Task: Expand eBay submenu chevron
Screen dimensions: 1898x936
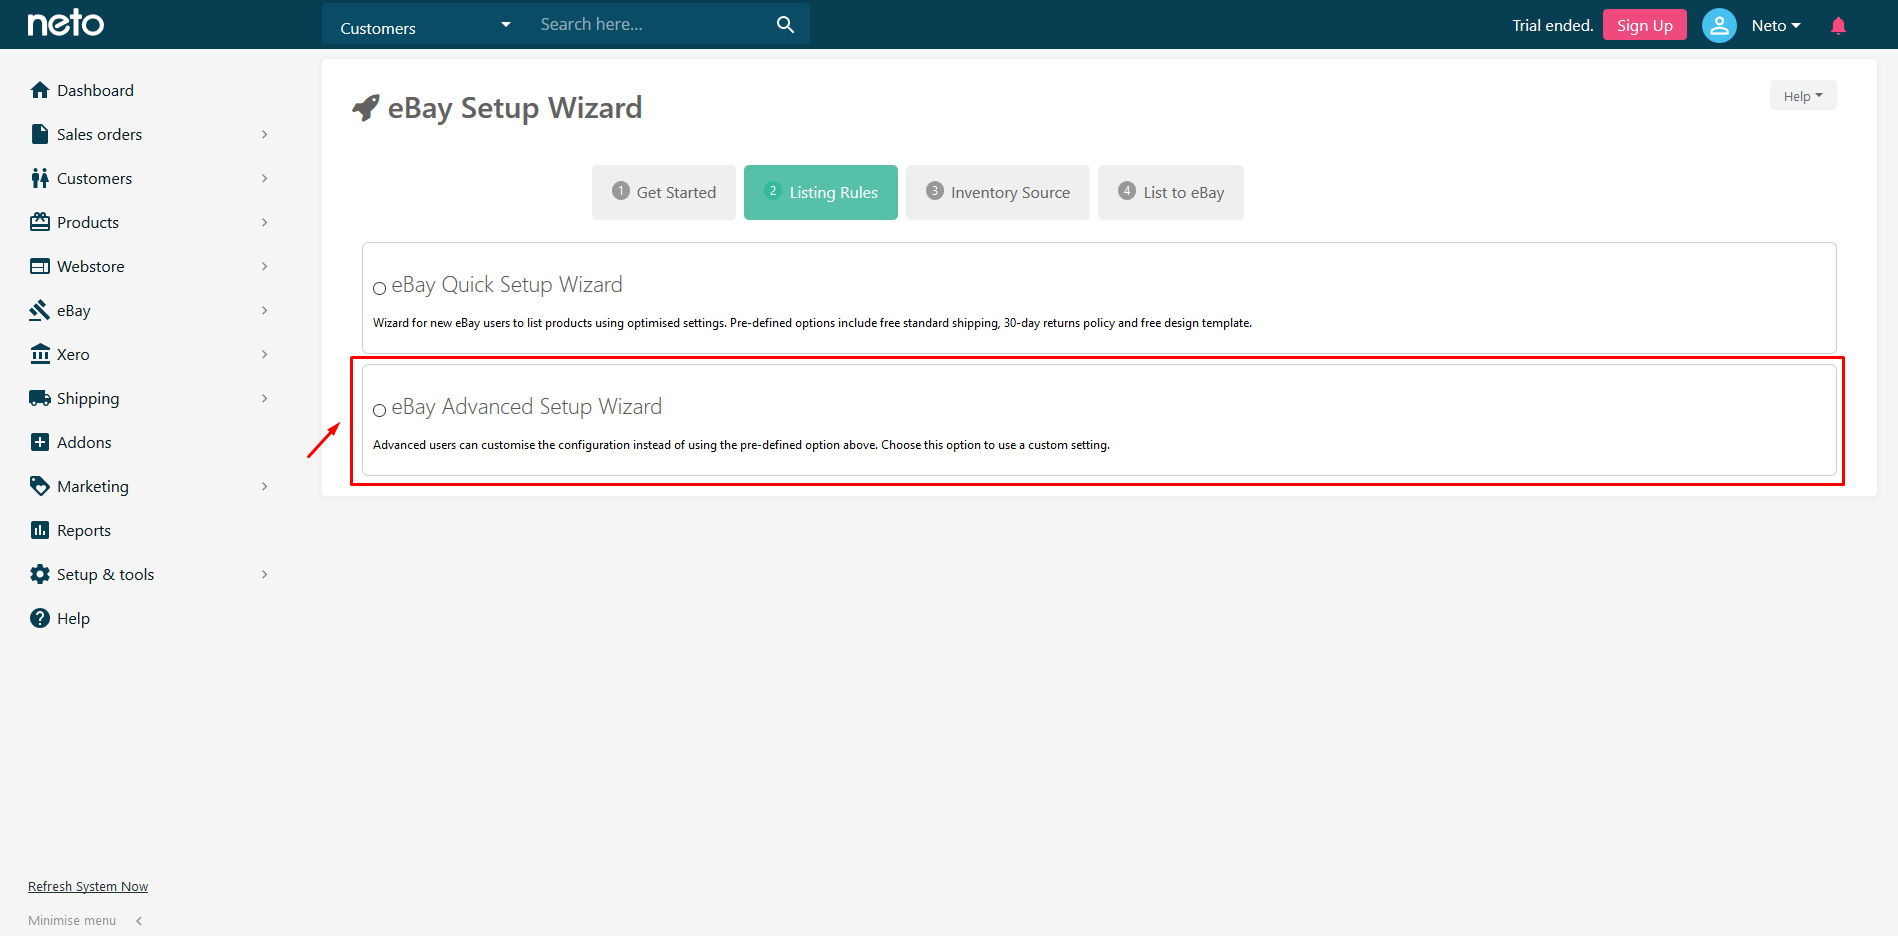Action: (x=265, y=310)
